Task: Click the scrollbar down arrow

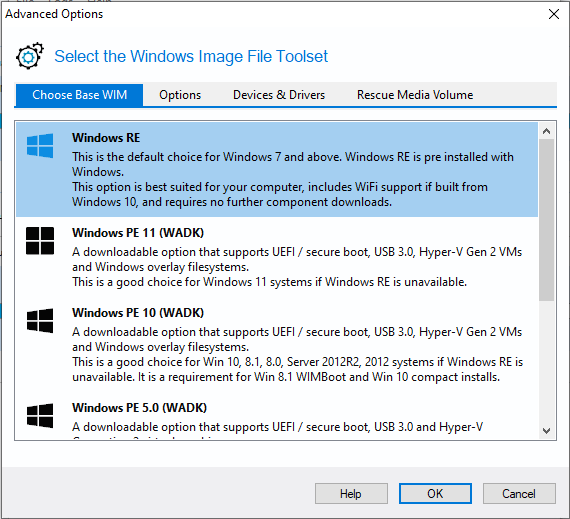Action: [546, 431]
